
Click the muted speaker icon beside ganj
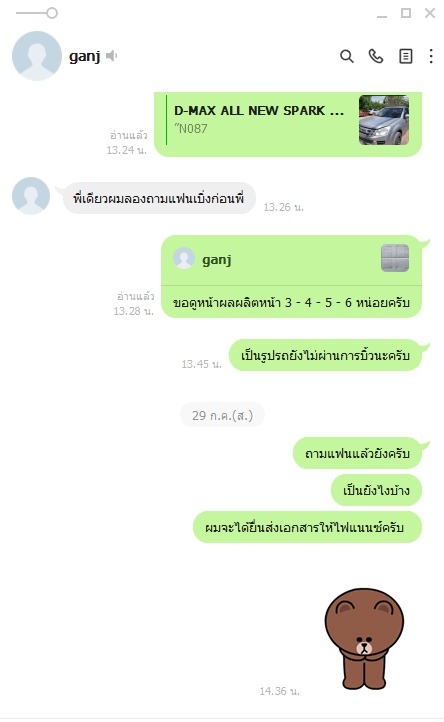pyautogui.click(x=111, y=56)
